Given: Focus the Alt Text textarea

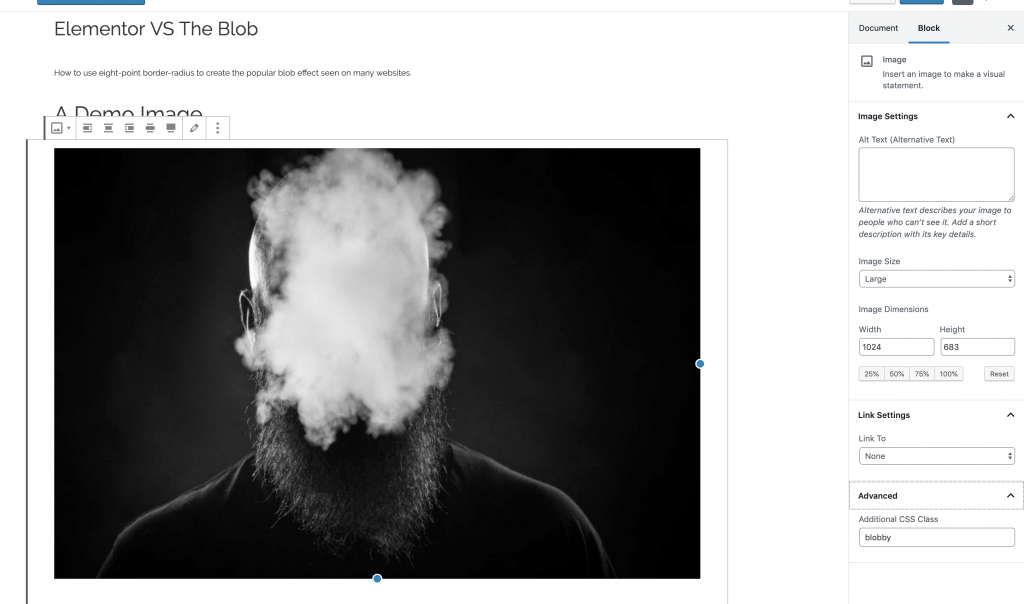Looking at the screenshot, I should (936, 174).
